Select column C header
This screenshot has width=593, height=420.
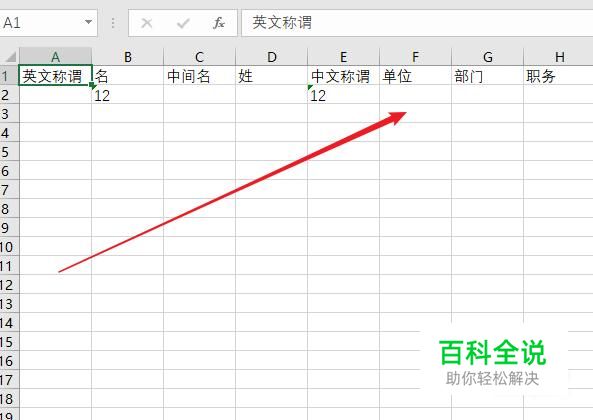pyautogui.click(x=199, y=57)
